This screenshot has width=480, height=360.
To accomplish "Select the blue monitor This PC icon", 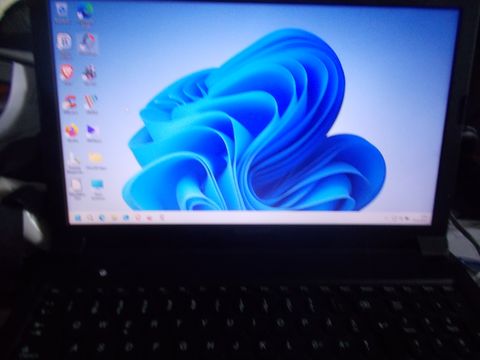I will point(97,188).
